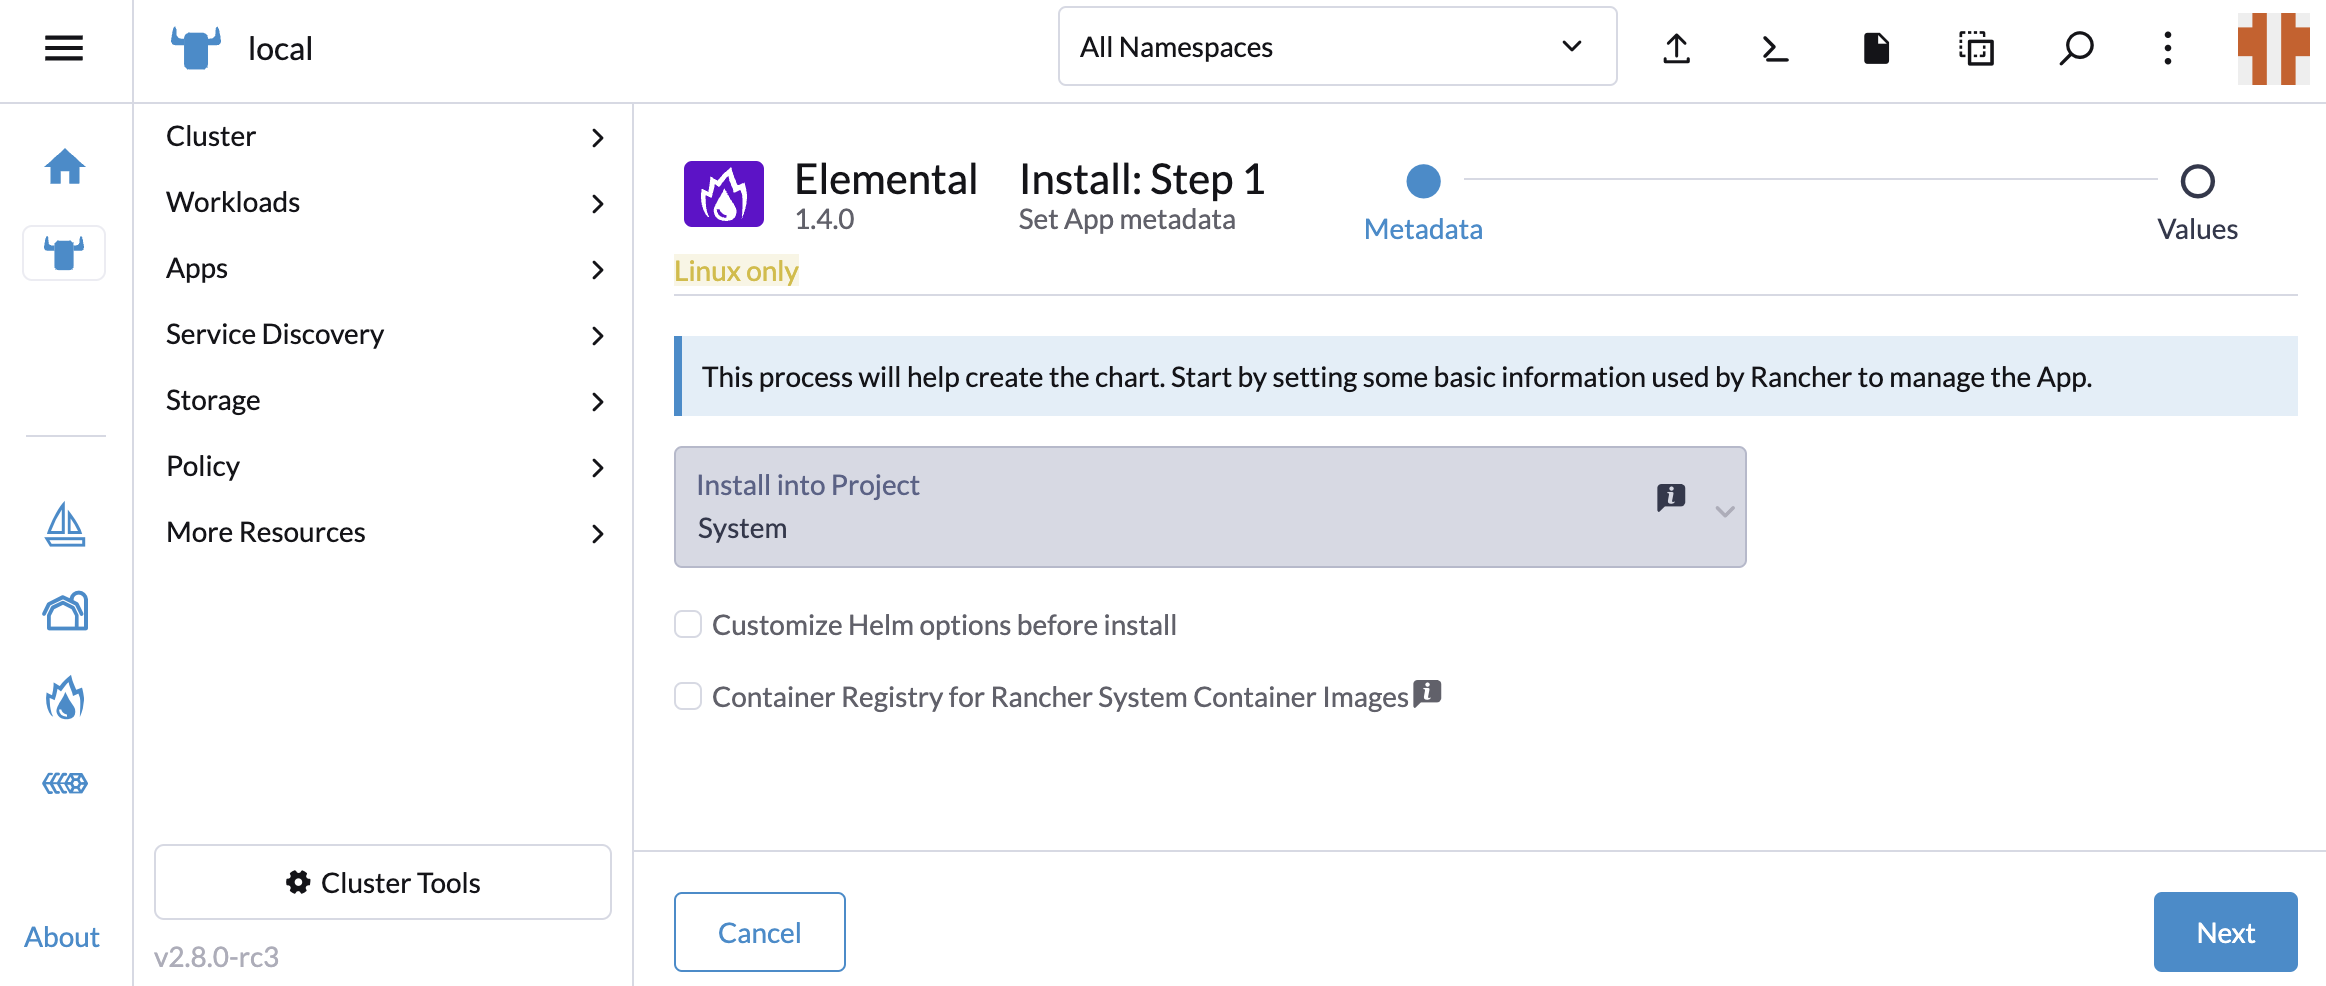Open the three-dot more options menu
The width and height of the screenshot is (2326, 986).
pyautogui.click(x=2167, y=48)
